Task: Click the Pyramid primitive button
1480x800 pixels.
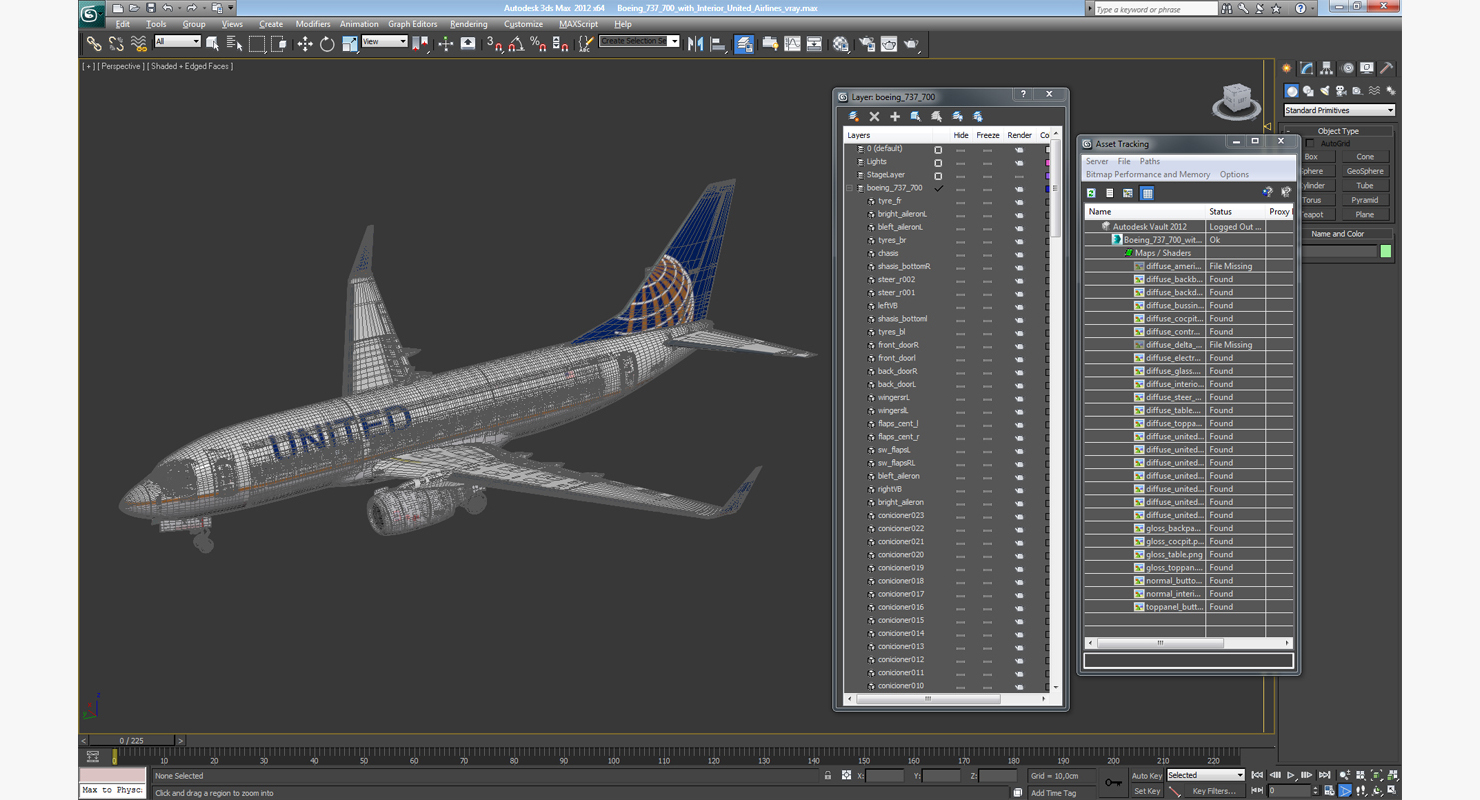Action: click(x=1365, y=200)
